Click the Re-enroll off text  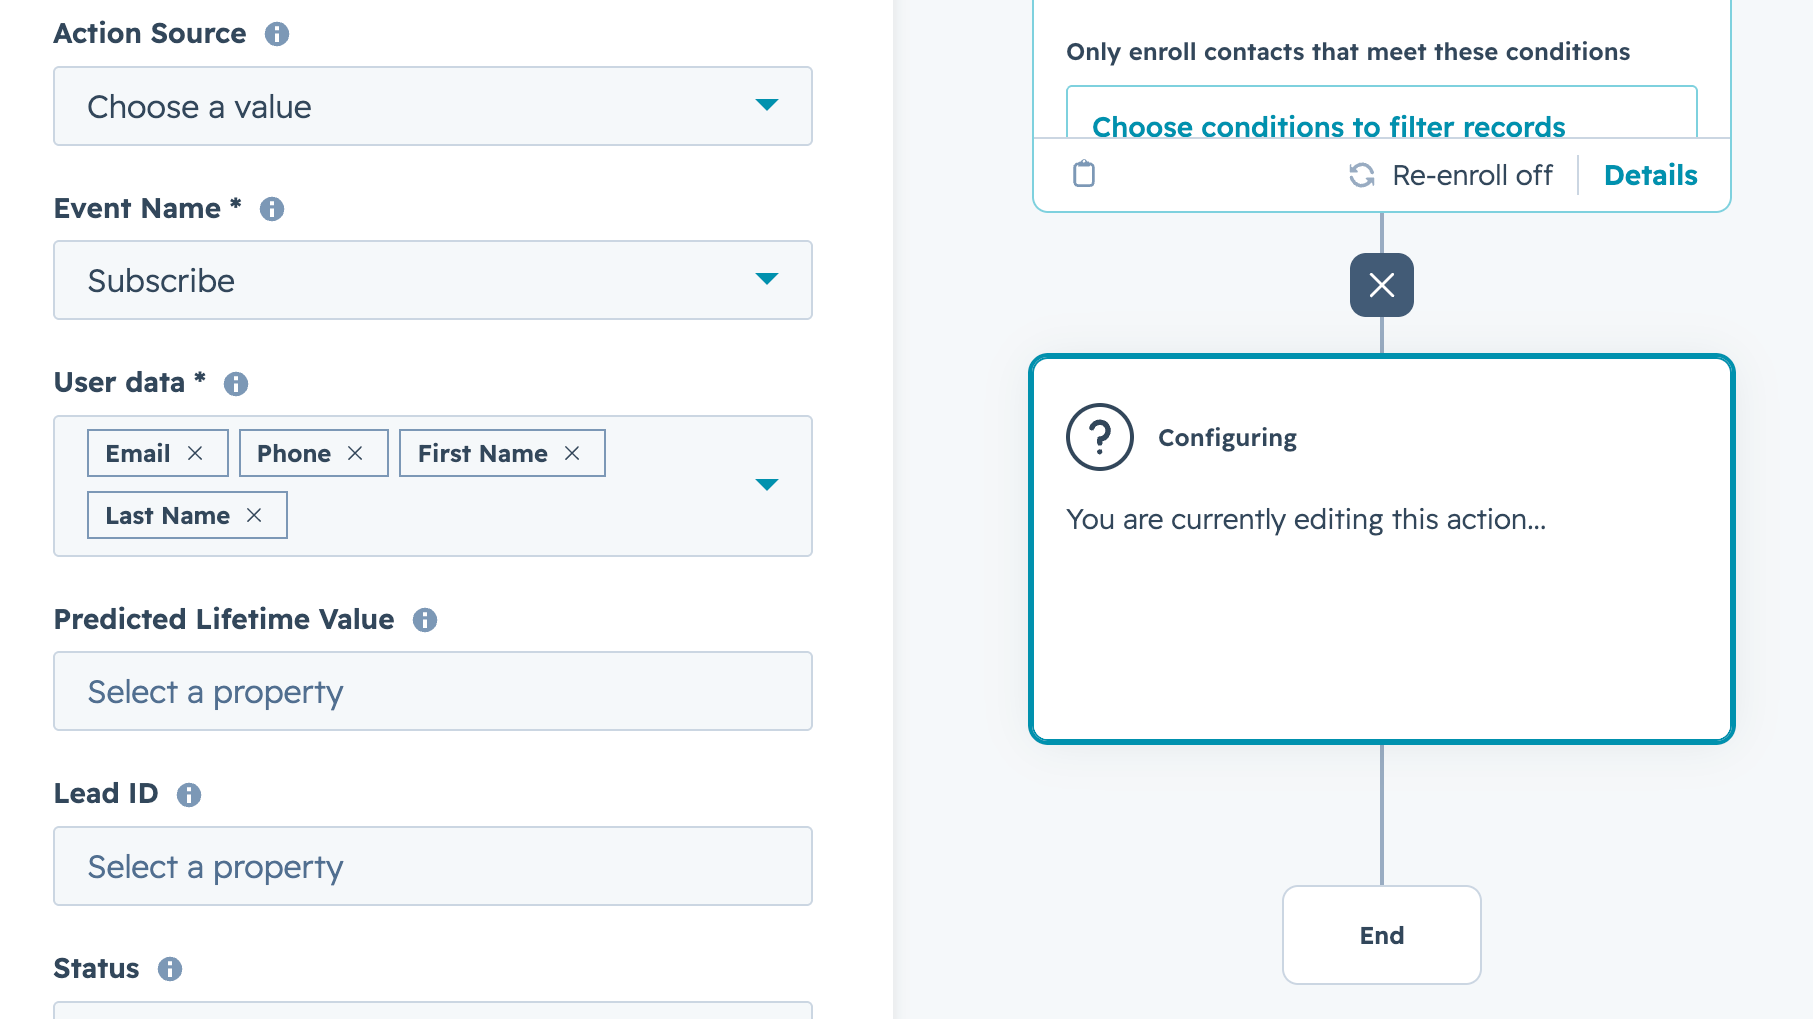coord(1472,175)
